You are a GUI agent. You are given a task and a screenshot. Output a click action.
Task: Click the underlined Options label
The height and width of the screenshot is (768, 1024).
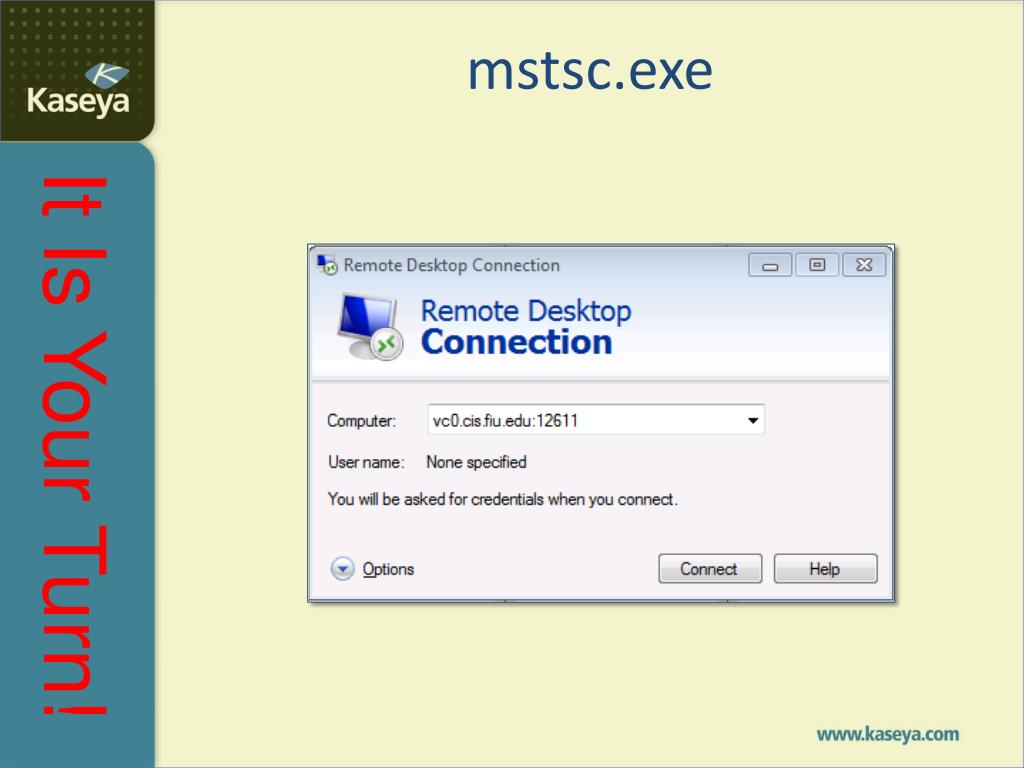tap(389, 569)
